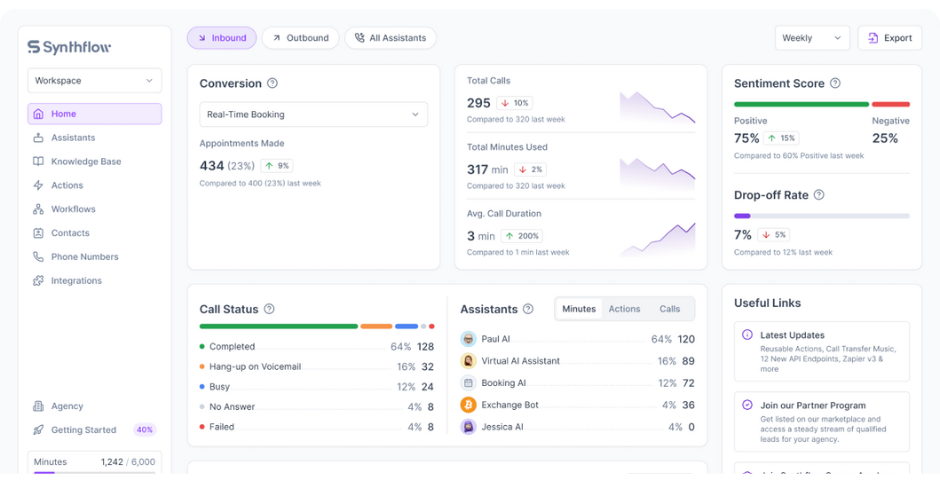This screenshot has width=940, height=483.
Task: Click the Assistants sidebar icon
Action: pyautogui.click(x=38, y=138)
